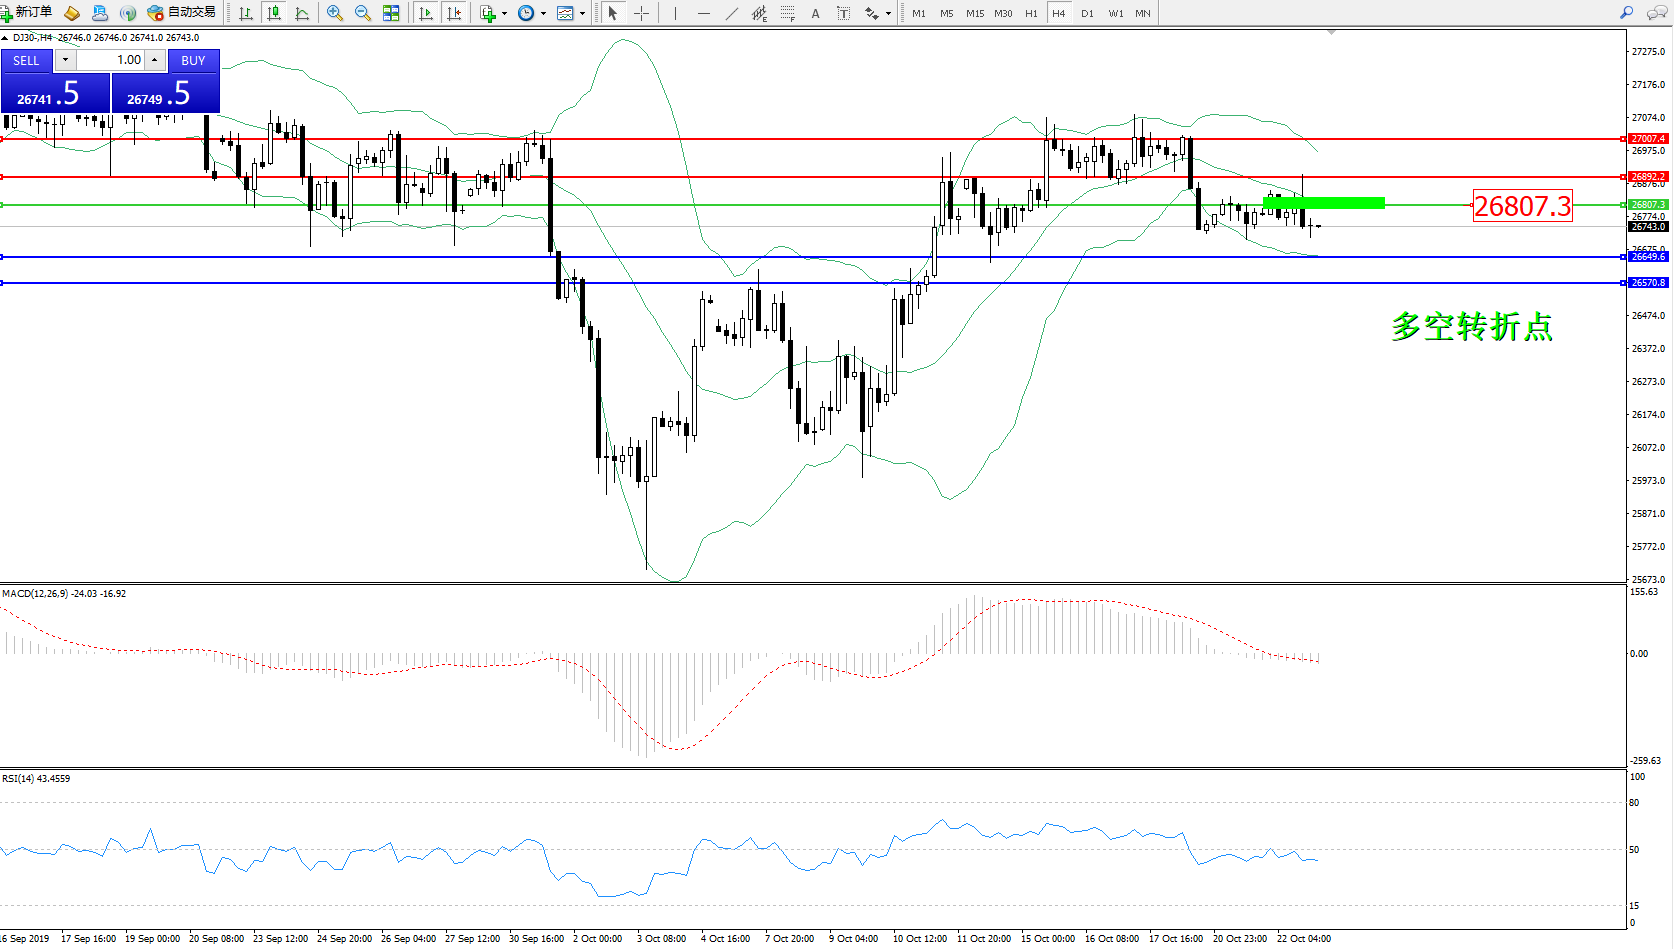Click the BUY button at 26749.5
This screenshot has width=1674, height=949.
click(x=165, y=93)
